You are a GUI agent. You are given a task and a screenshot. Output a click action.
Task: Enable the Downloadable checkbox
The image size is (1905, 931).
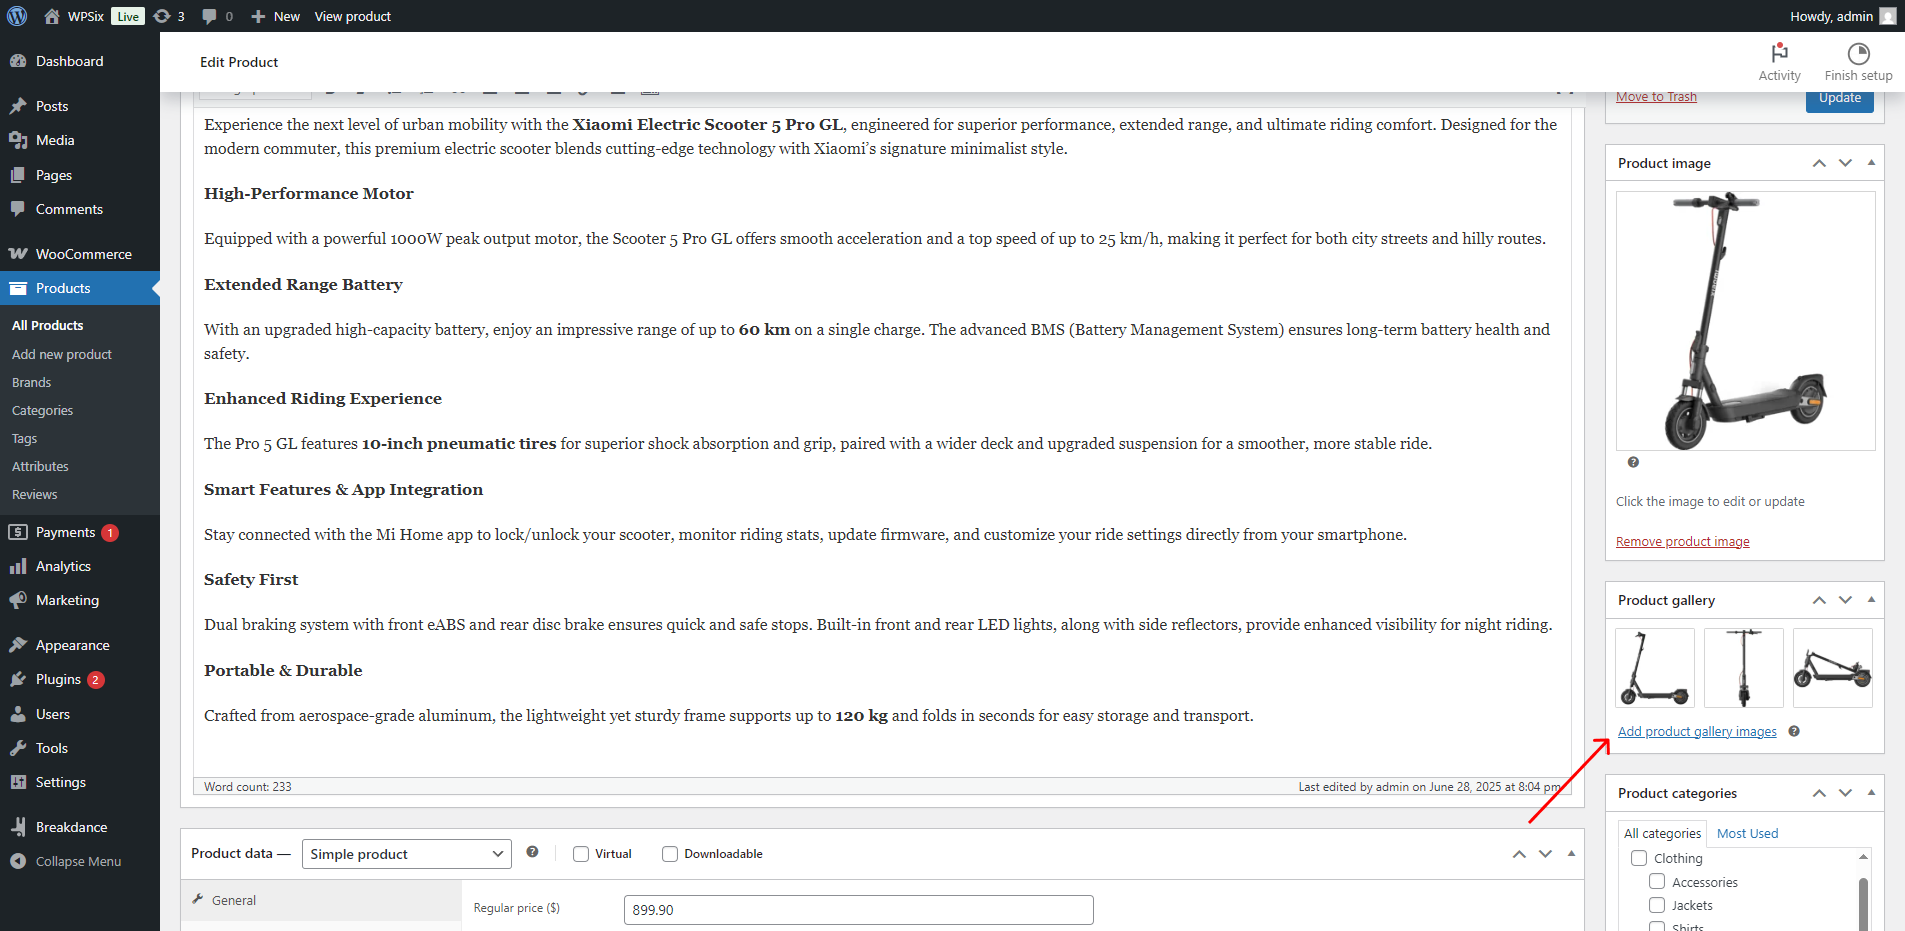click(670, 854)
